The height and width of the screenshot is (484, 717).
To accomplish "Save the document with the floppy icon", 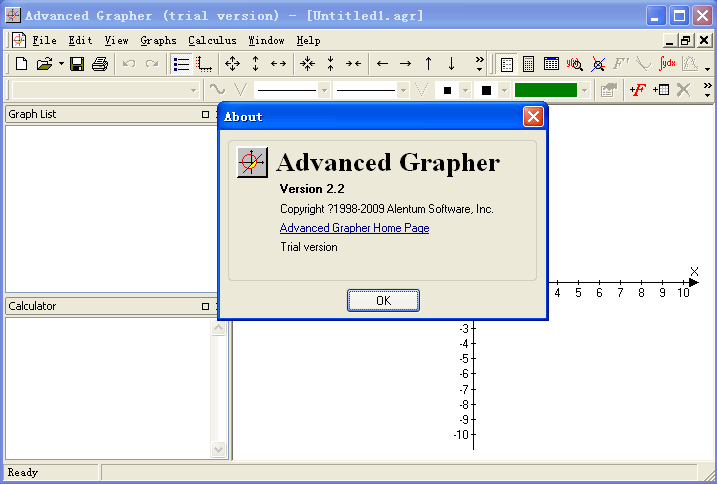I will (x=77, y=64).
